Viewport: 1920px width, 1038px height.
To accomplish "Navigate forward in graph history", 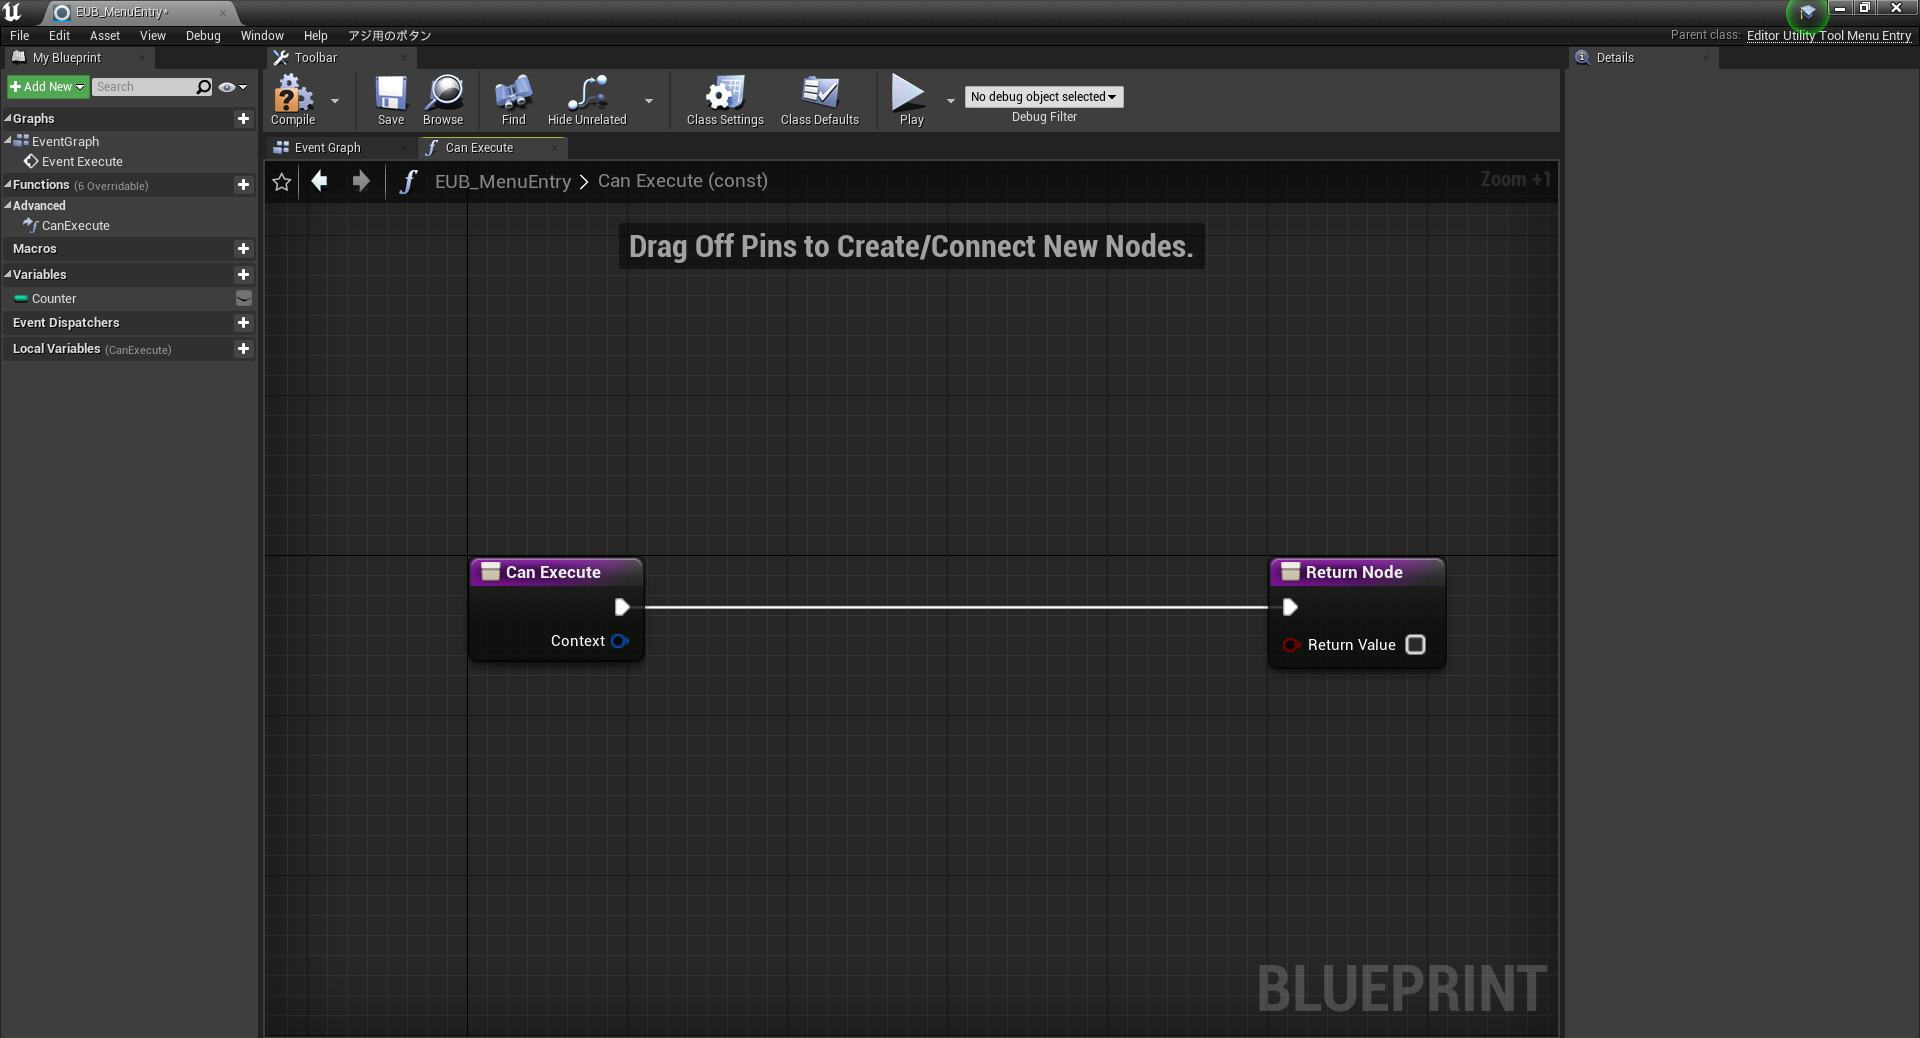I will click(361, 181).
